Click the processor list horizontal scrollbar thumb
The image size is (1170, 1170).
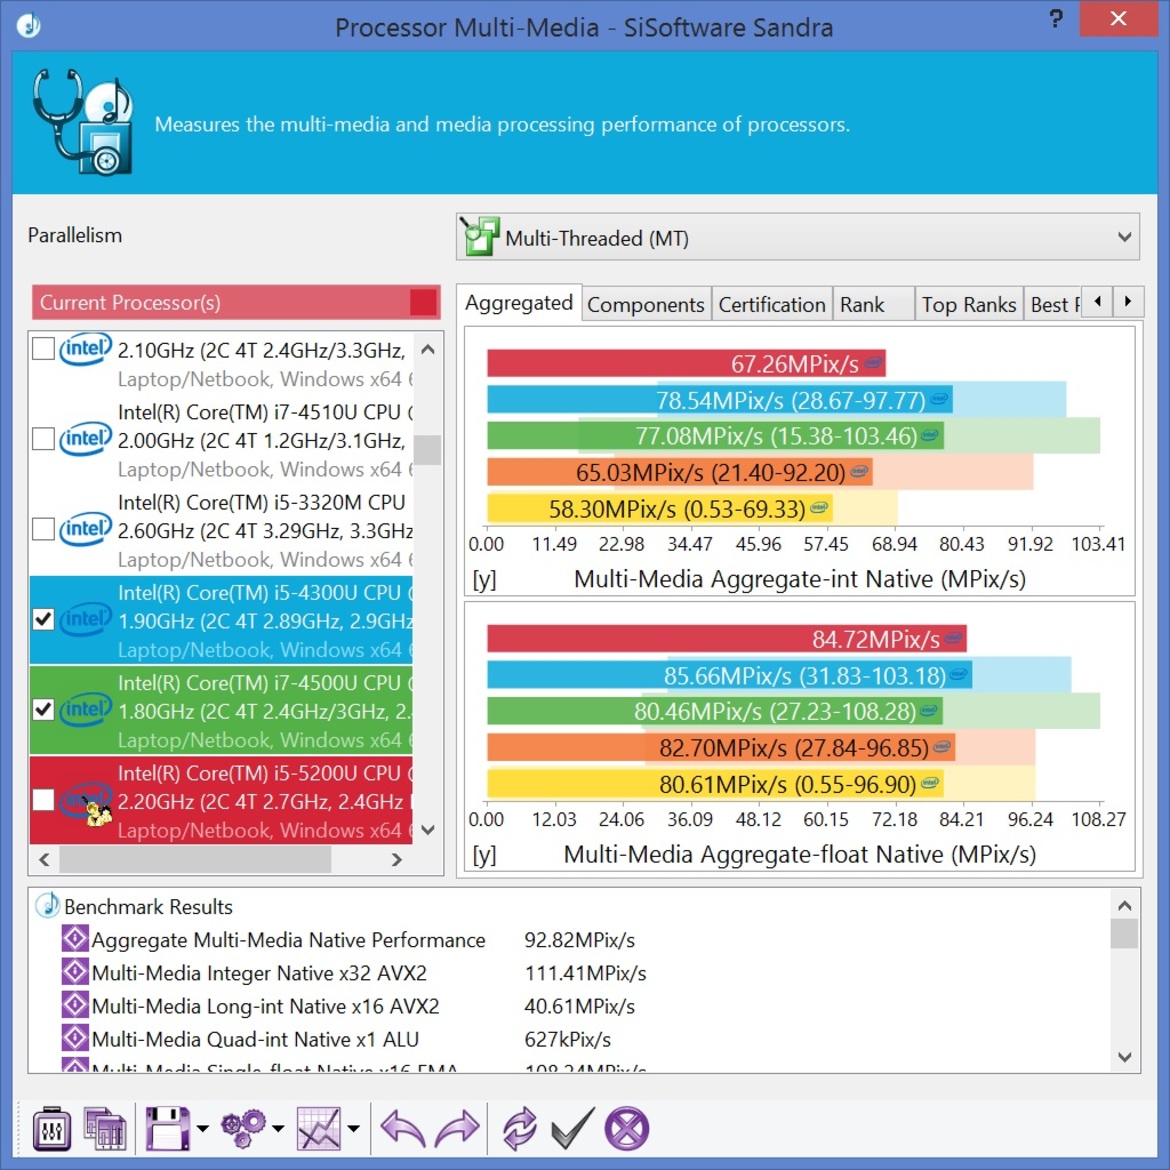click(195, 860)
